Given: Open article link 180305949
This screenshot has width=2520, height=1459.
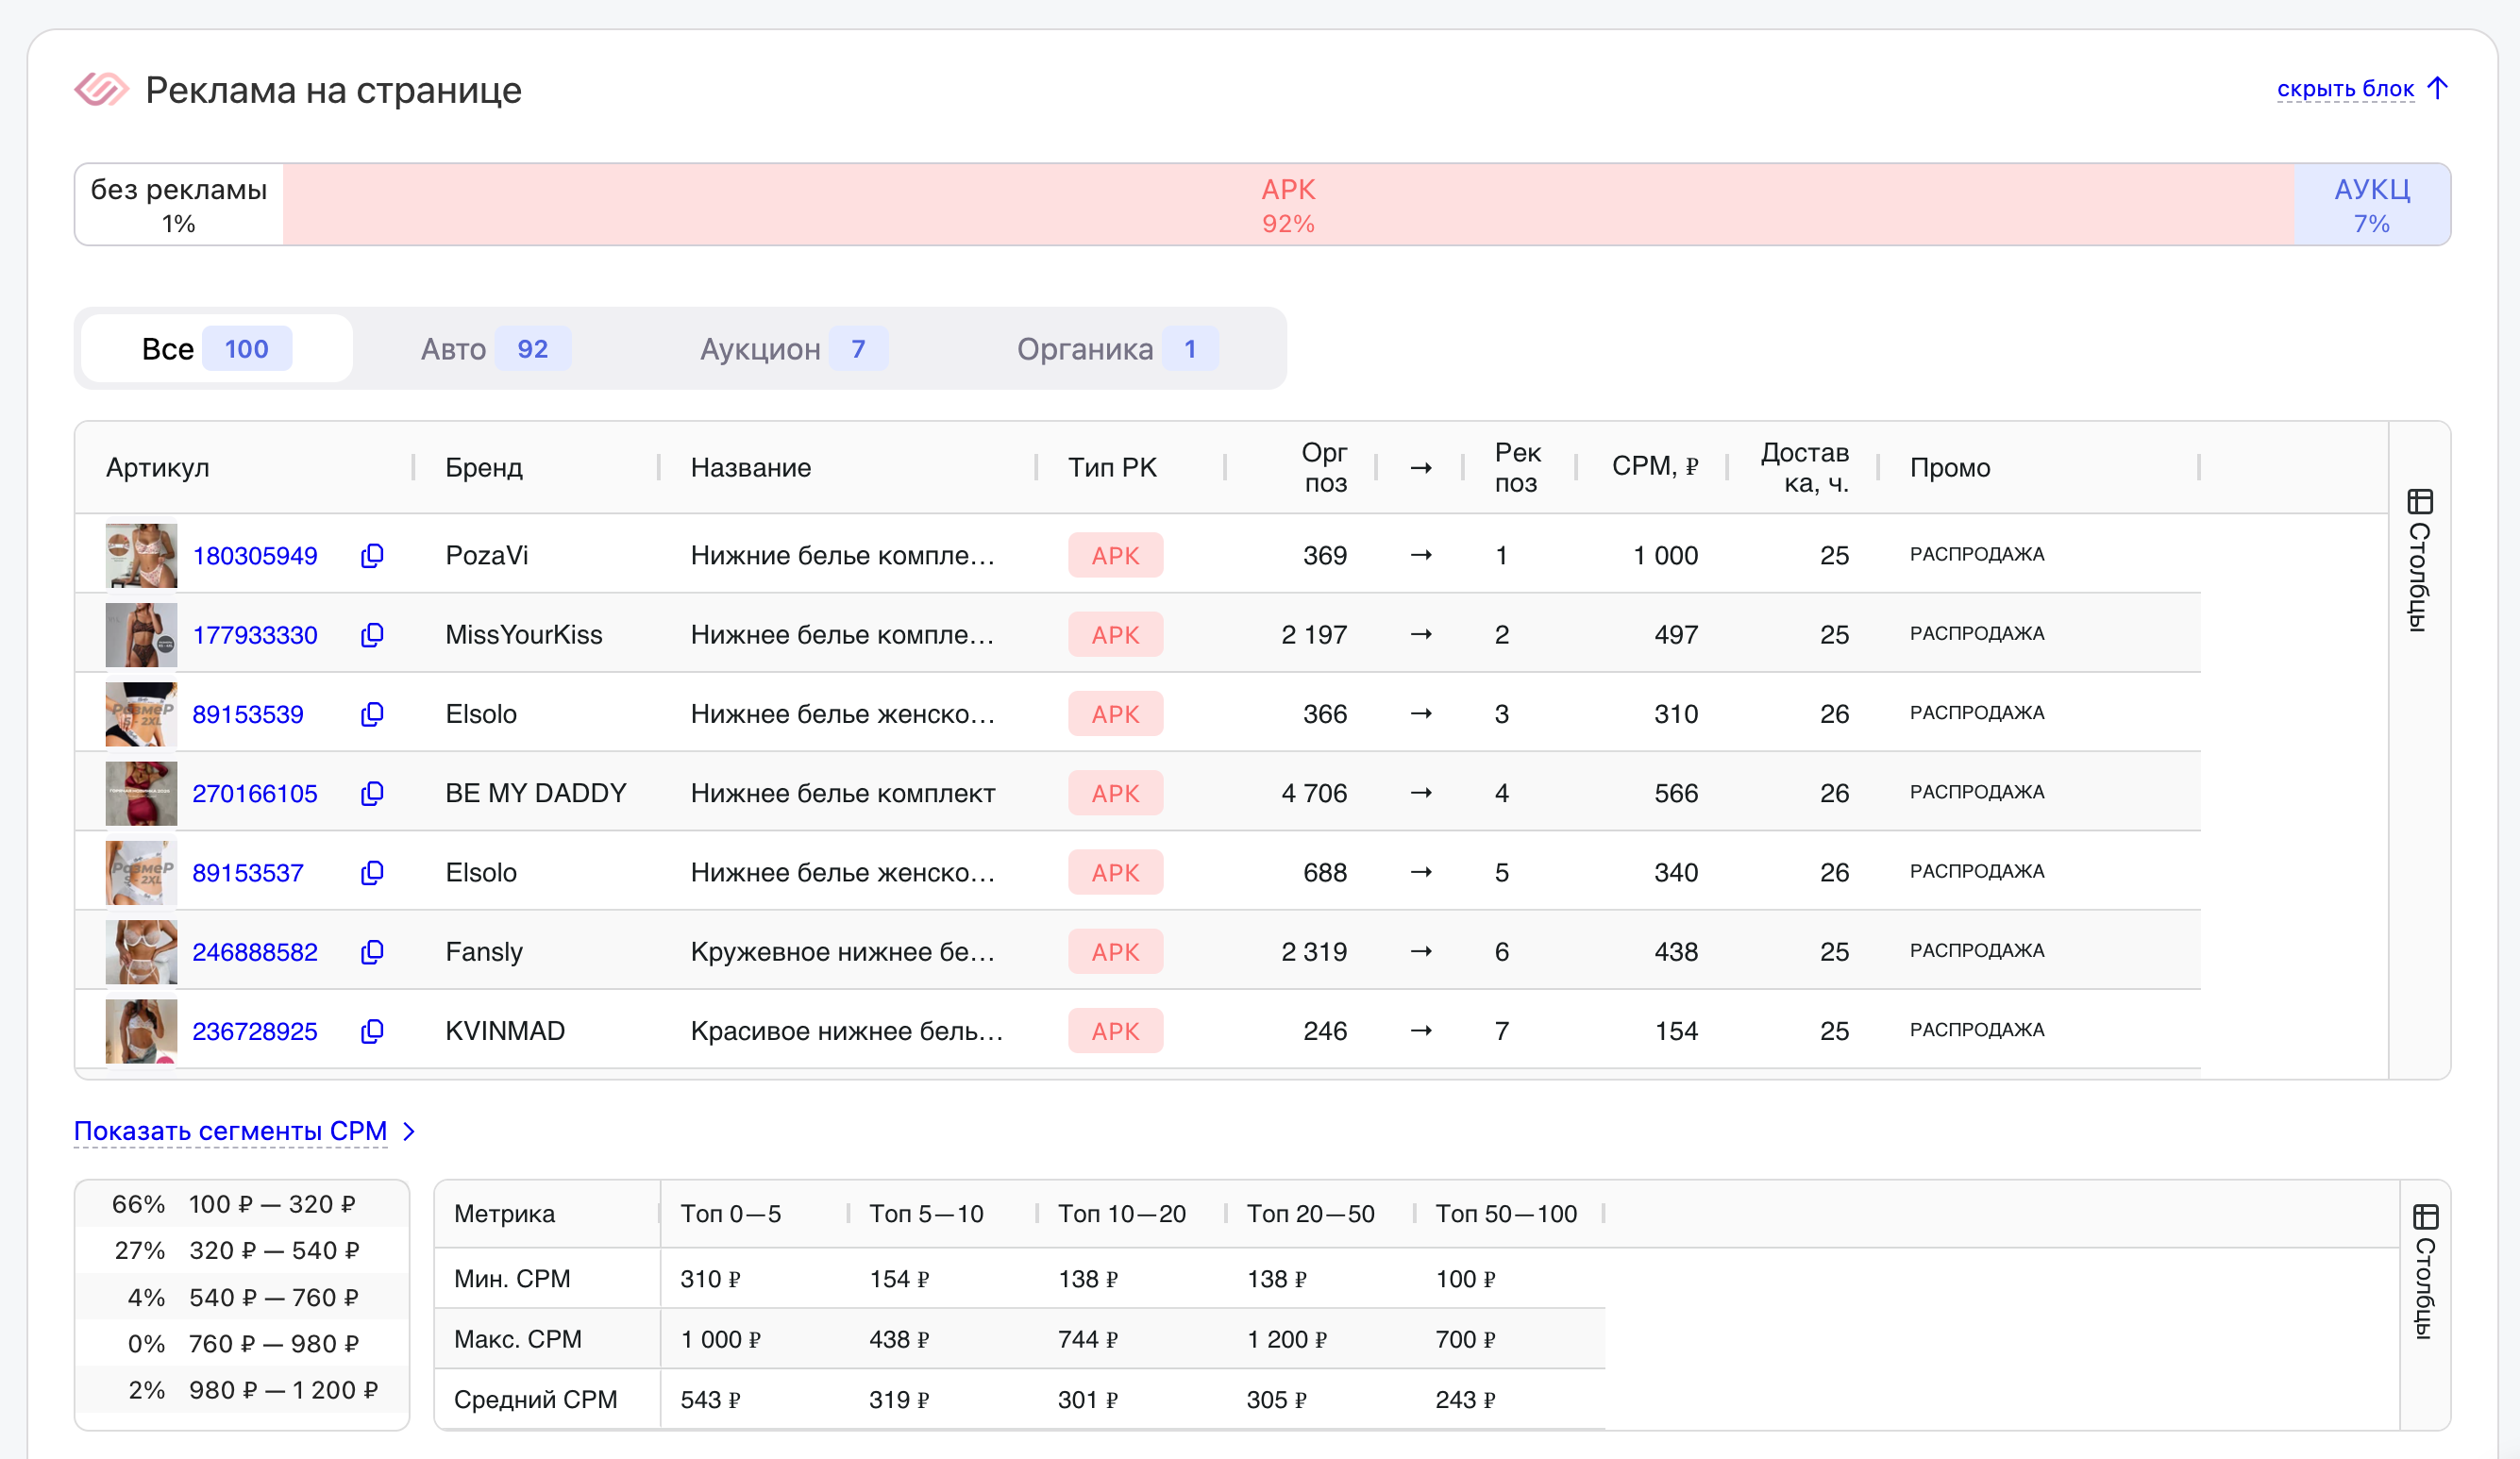Looking at the screenshot, I should (254, 555).
